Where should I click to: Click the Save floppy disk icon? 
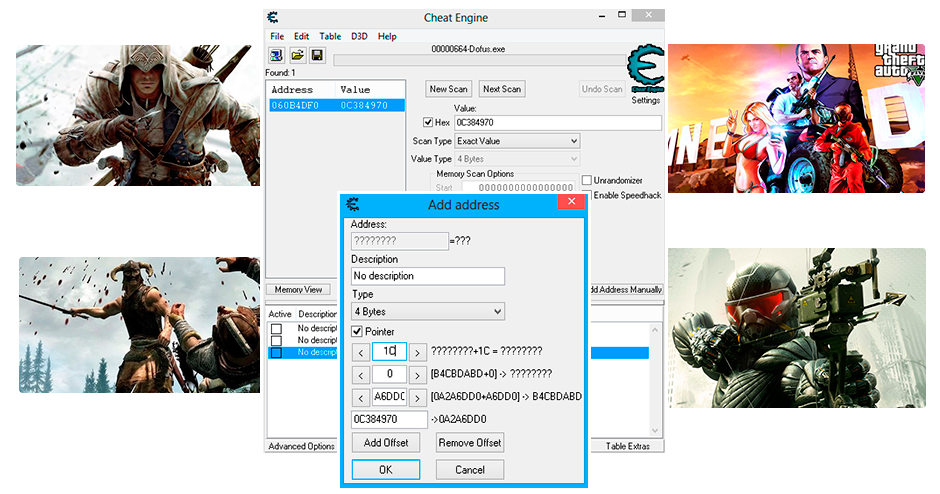317,56
